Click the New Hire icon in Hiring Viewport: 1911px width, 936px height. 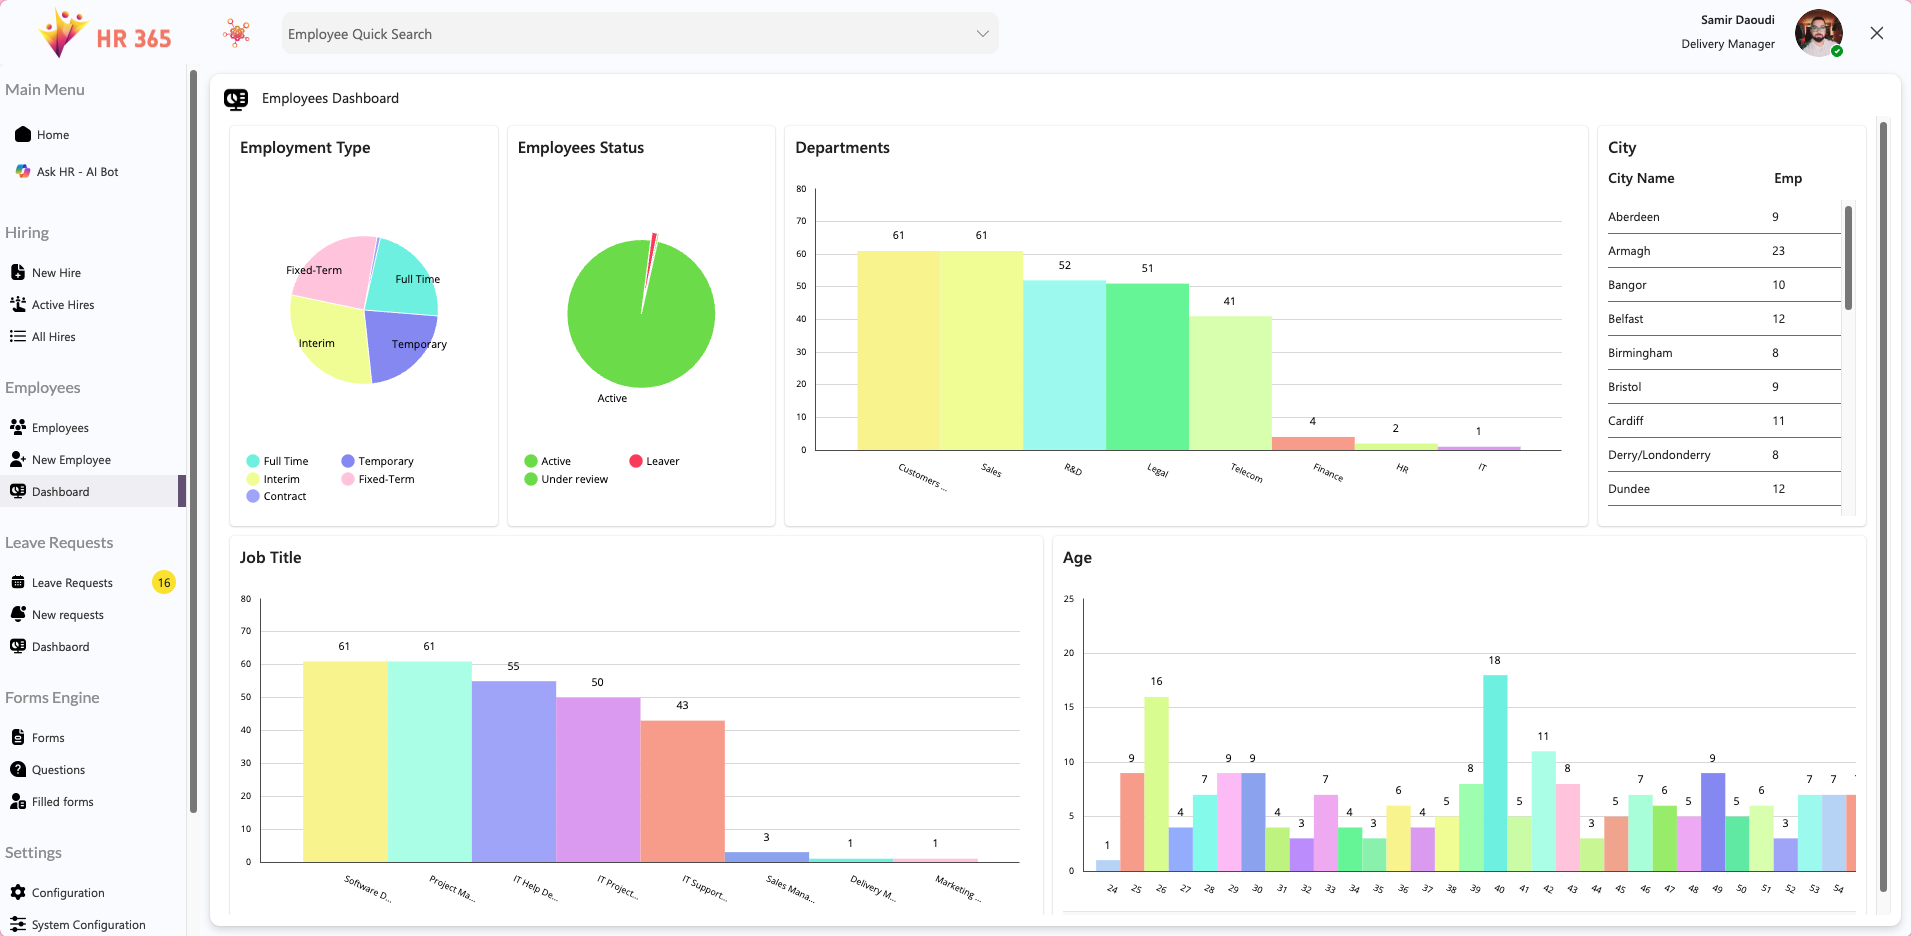pyautogui.click(x=18, y=271)
